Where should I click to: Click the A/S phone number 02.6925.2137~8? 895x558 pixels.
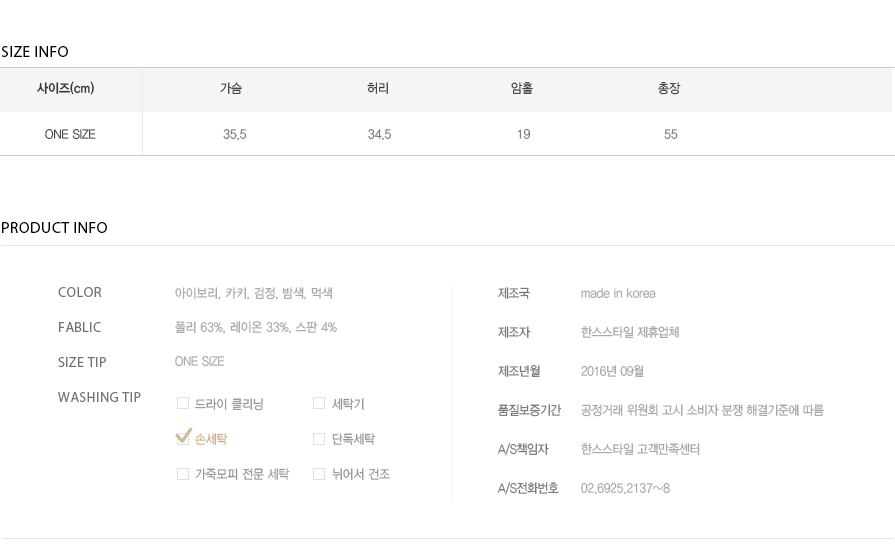625,488
